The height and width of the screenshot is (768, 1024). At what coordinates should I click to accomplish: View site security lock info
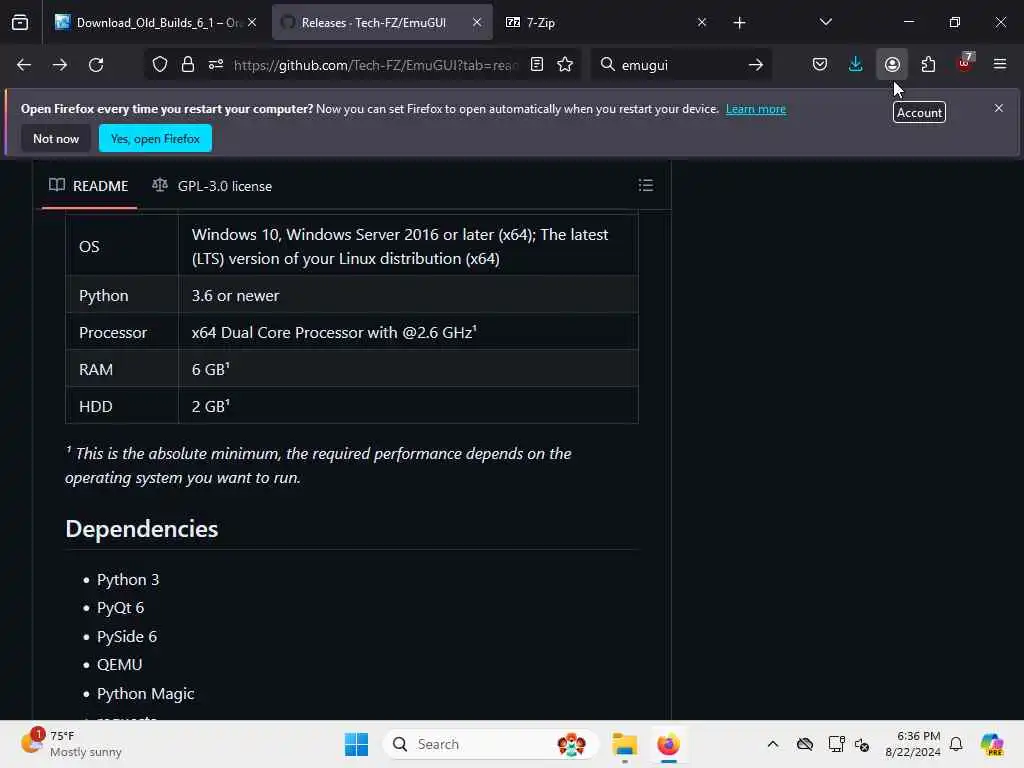click(x=188, y=65)
